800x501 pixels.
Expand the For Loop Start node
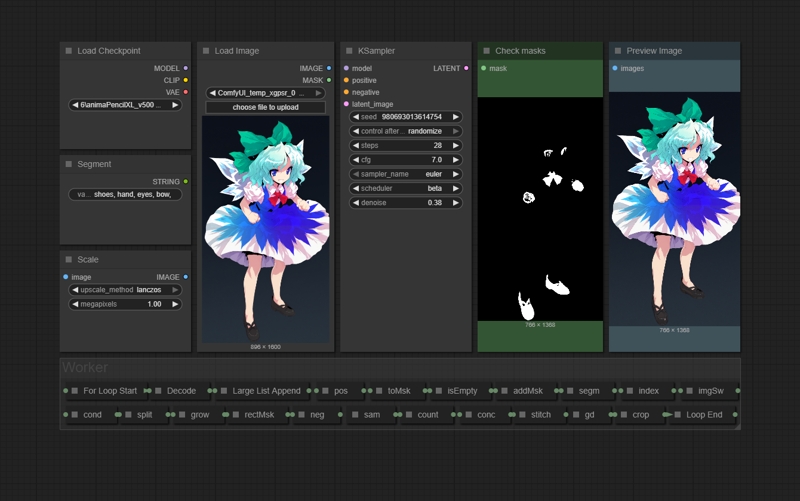click(x=74, y=391)
